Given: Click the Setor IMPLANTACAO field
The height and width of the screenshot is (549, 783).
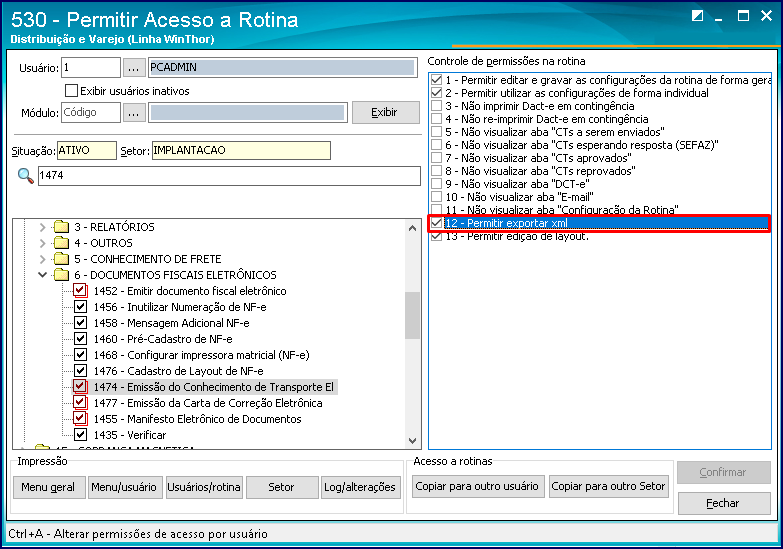Looking at the screenshot, I should (x=241, y=150).
